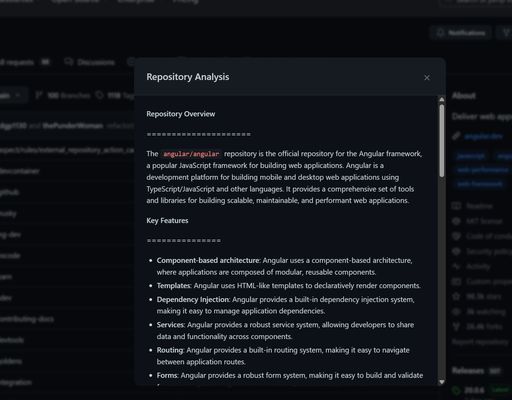Click the Discussions speech-bubble icon

[69, 62]
